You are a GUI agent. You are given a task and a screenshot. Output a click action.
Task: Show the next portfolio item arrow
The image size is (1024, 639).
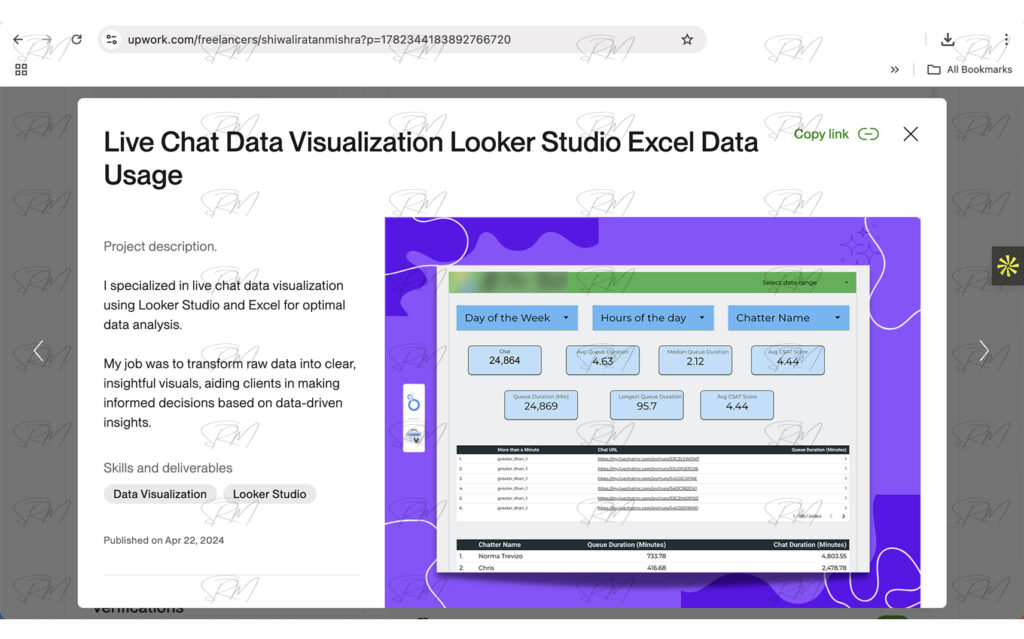tap(984, 351)
